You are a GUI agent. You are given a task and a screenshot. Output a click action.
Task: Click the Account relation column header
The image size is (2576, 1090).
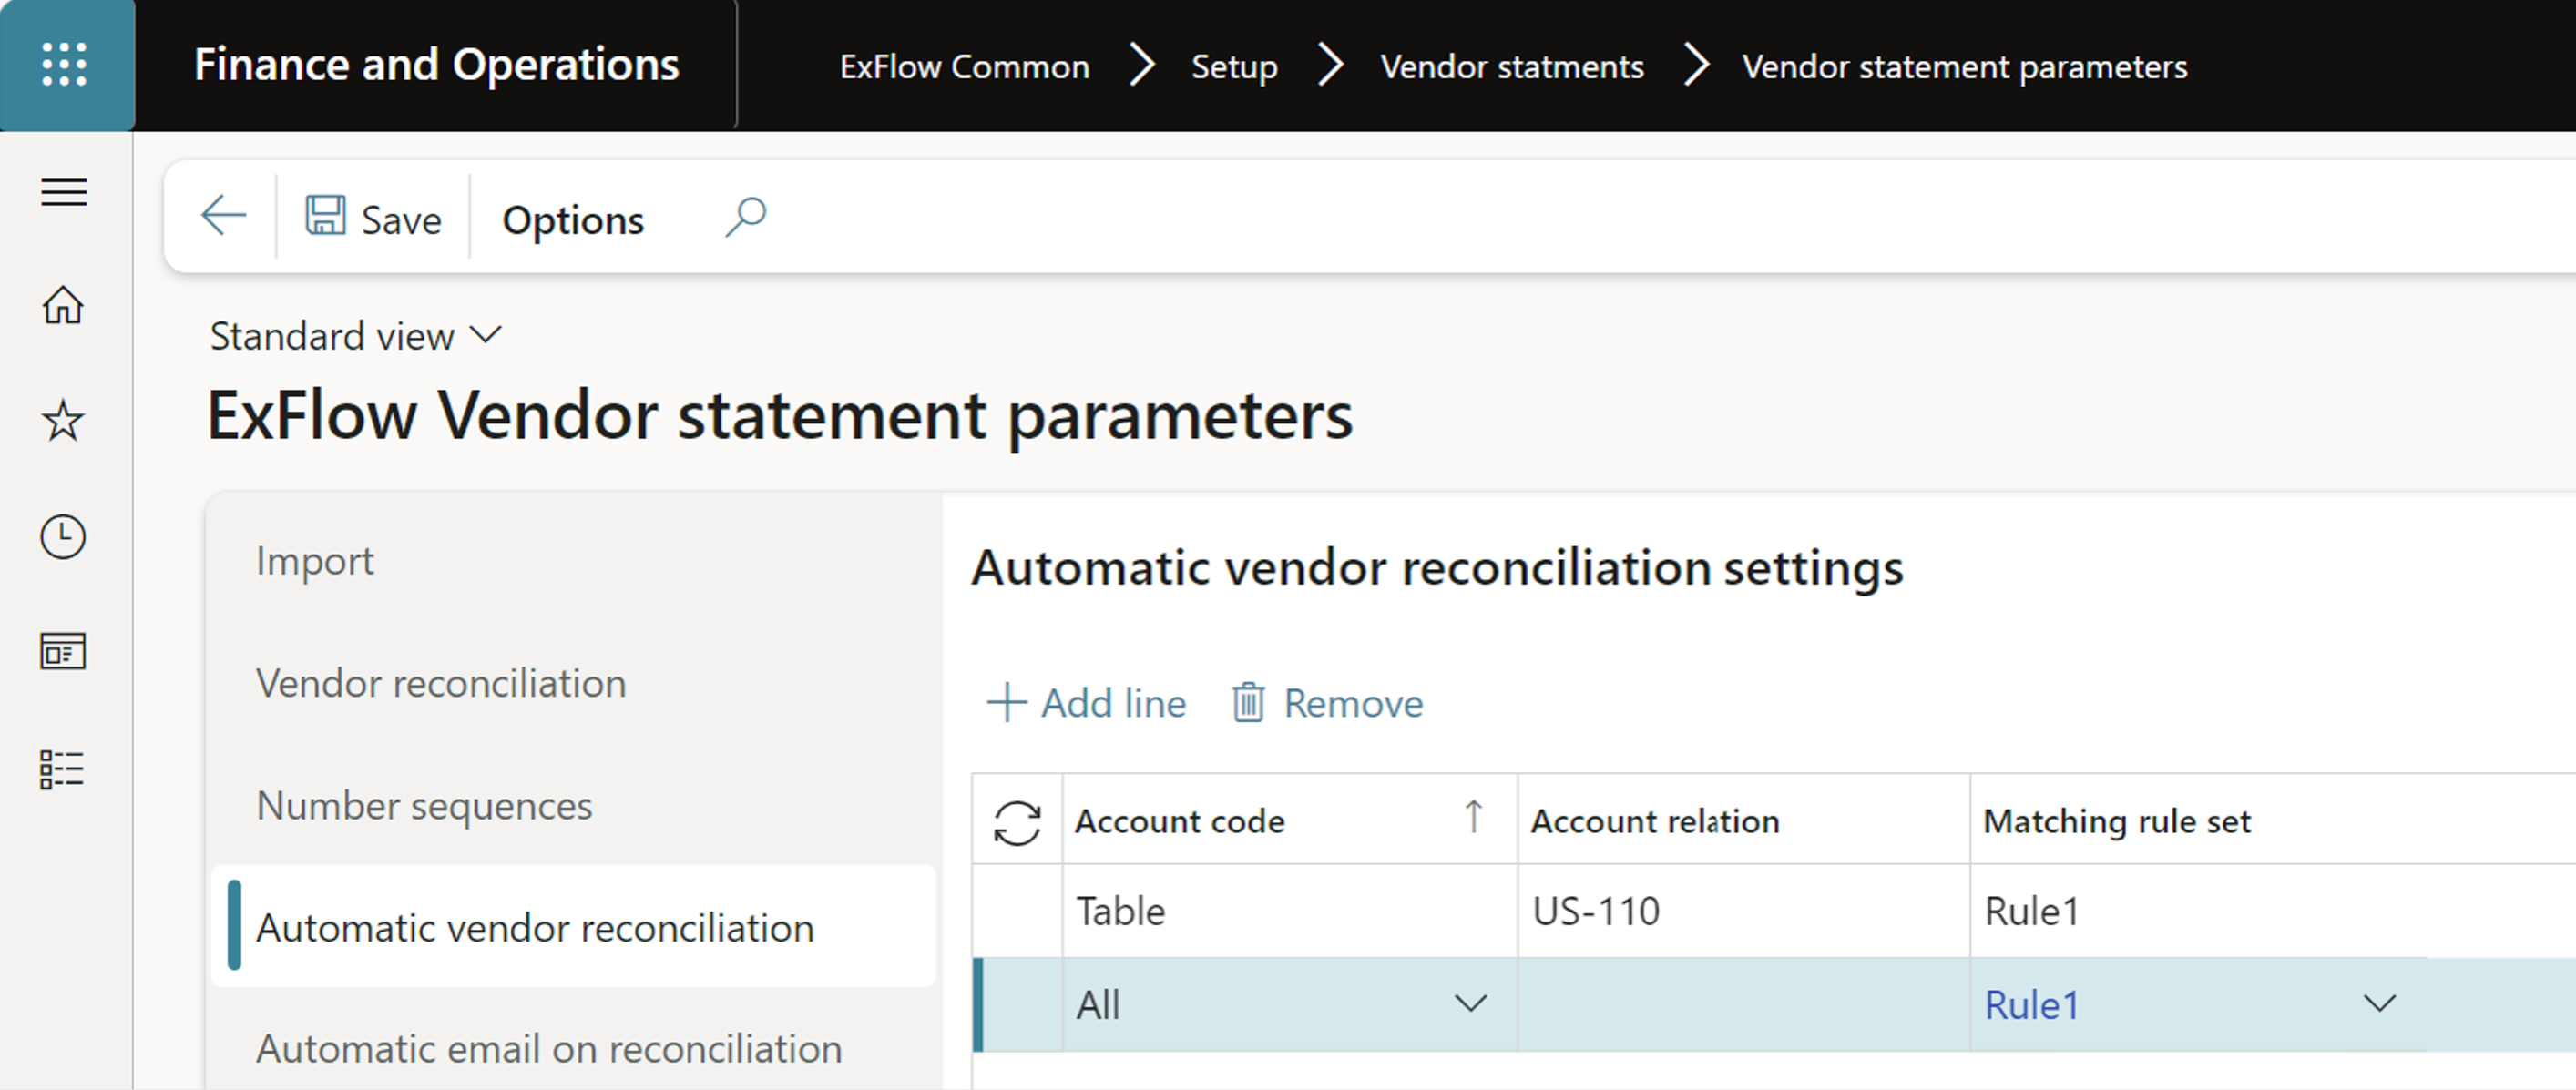pyautogui.click(x=1743, y=820)
